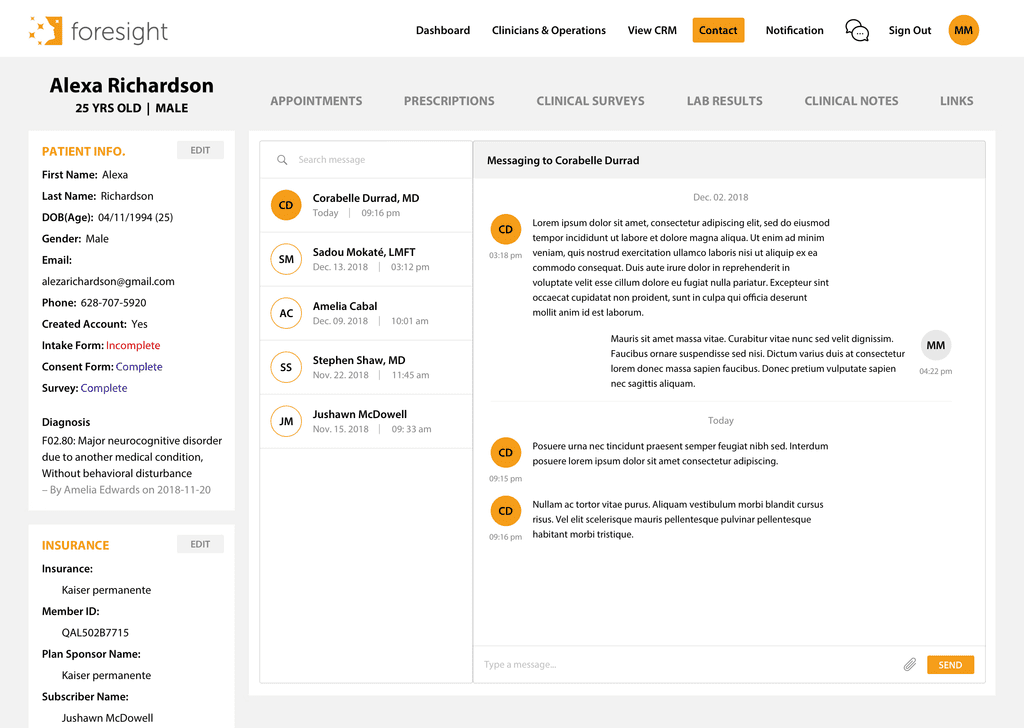The height and width of the screenshot is (728, 1024).
Task: Click the Foresight logo
Action: pyautogui.click(x=97, y=31)
